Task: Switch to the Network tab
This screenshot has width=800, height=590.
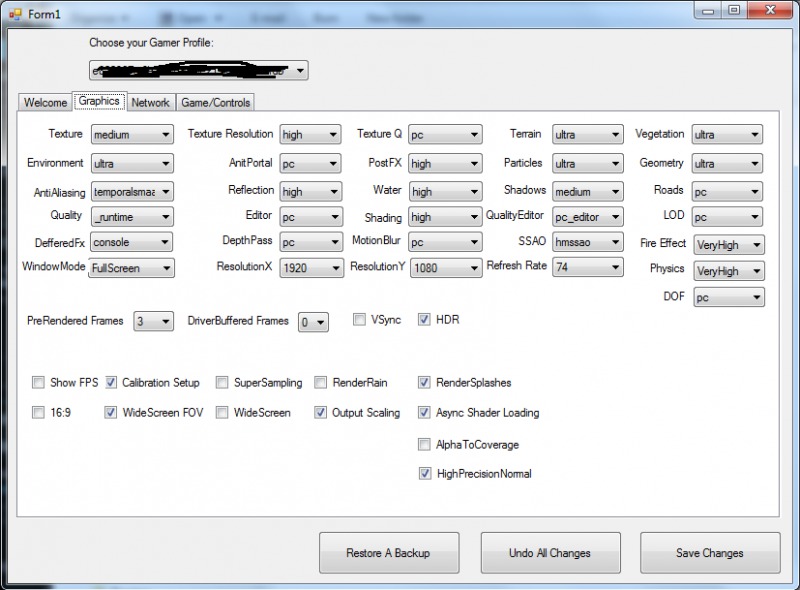Action: 150,102
